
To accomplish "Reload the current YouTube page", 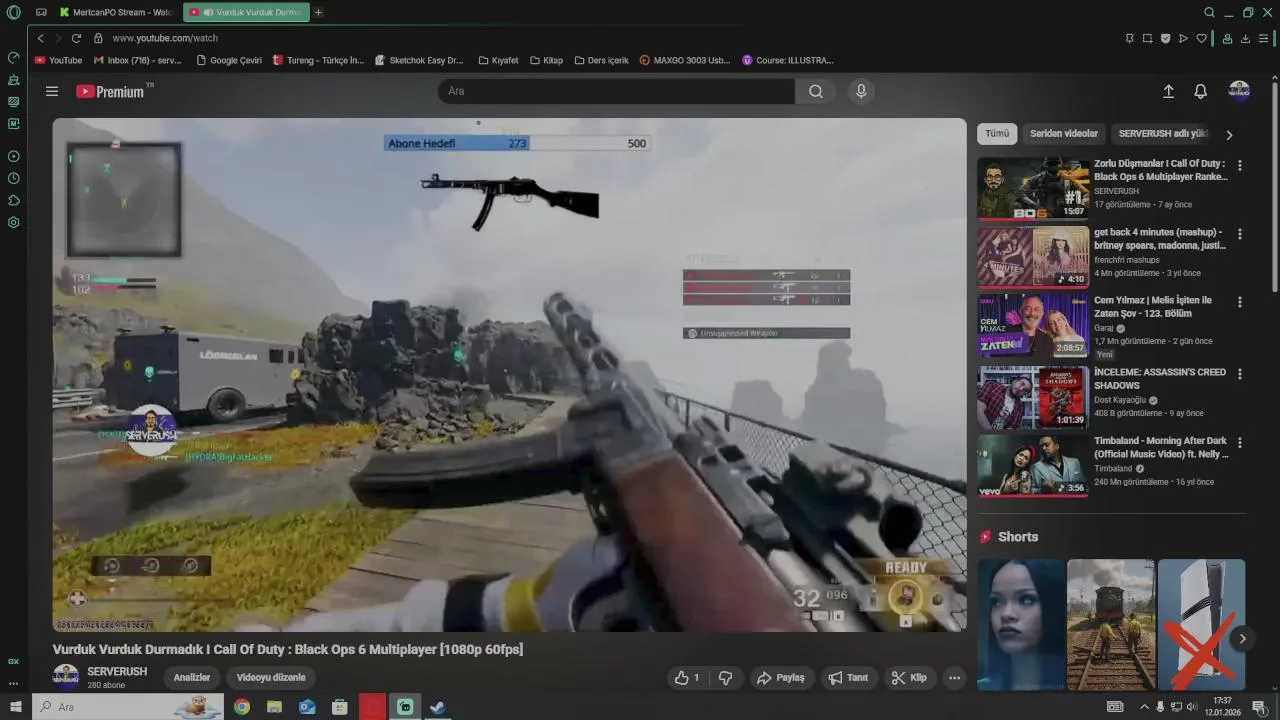I will point(76,38).
